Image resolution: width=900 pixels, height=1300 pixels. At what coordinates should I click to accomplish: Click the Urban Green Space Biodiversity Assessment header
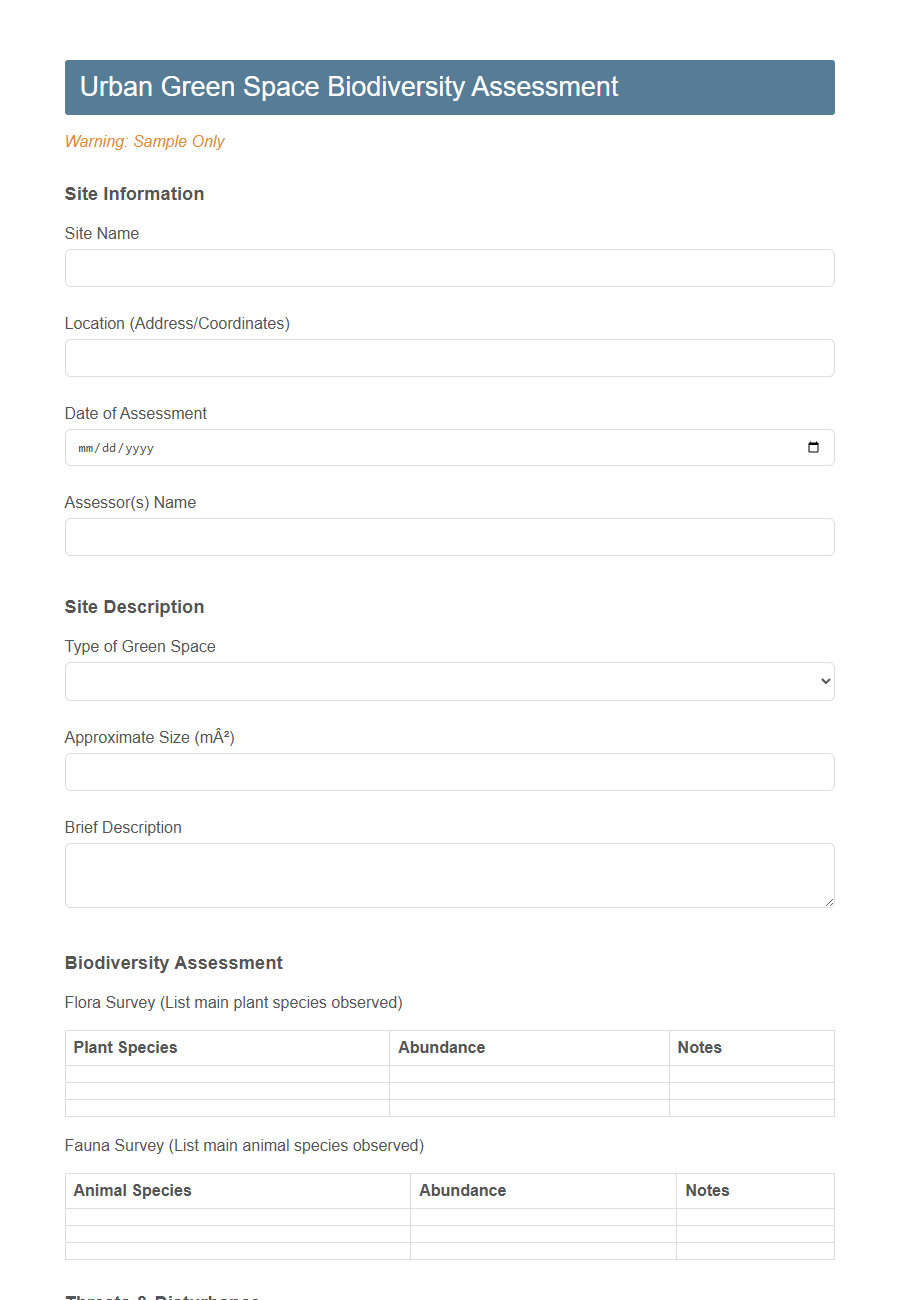pos(348,87)
